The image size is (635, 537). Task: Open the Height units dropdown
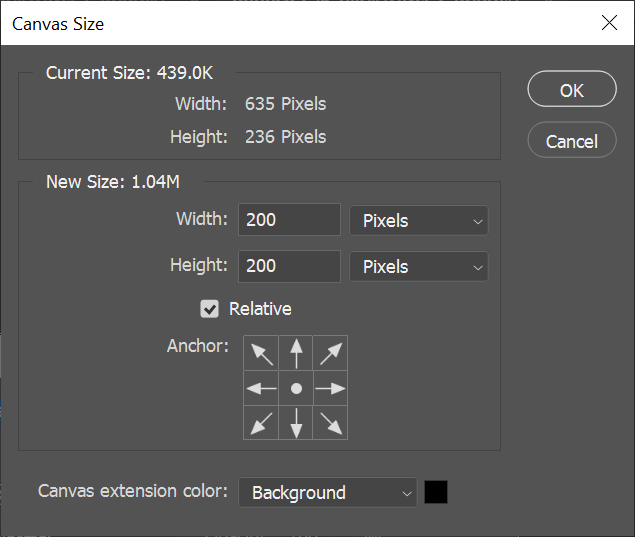(418, 267)
